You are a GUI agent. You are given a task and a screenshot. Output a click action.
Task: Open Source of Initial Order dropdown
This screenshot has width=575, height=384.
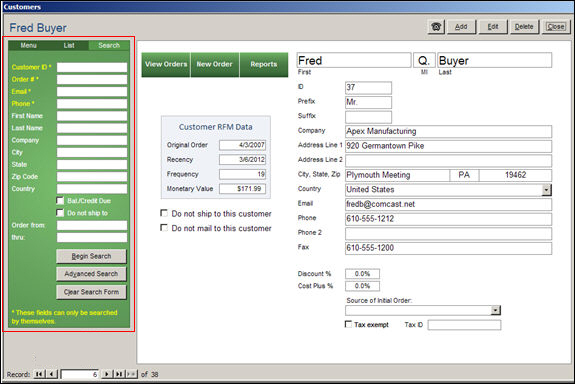pos(495,310)
